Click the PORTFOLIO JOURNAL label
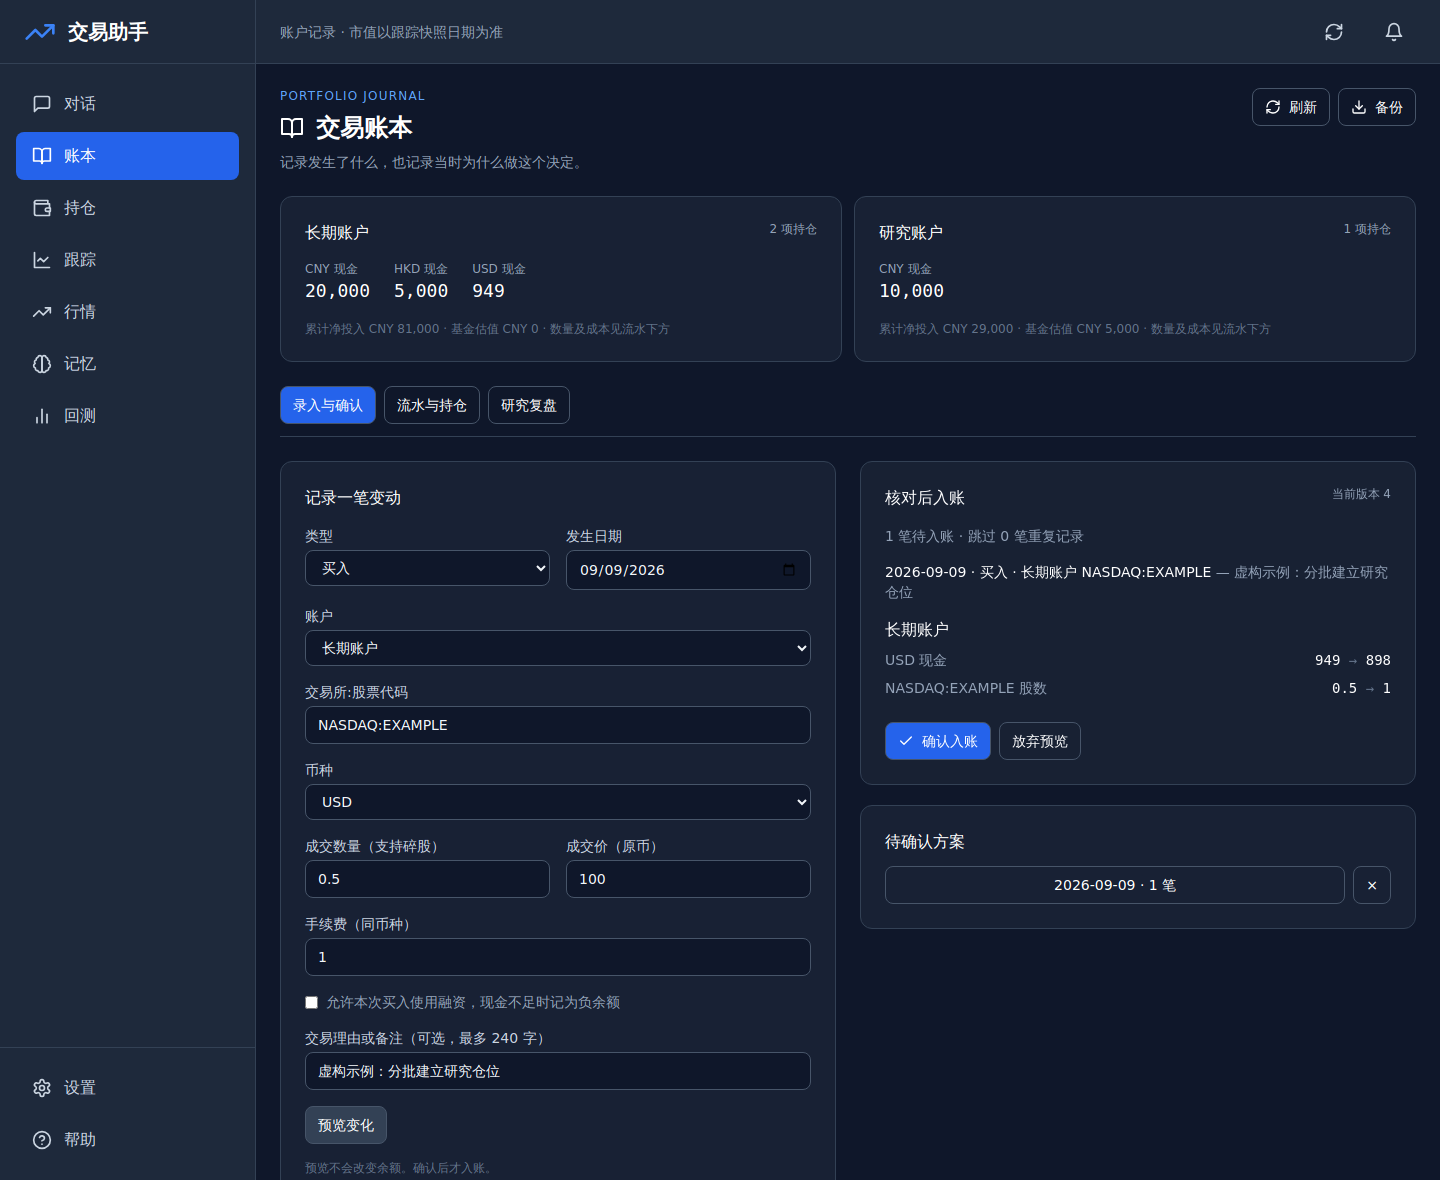 pyautogui.click(x=352, y=96)
